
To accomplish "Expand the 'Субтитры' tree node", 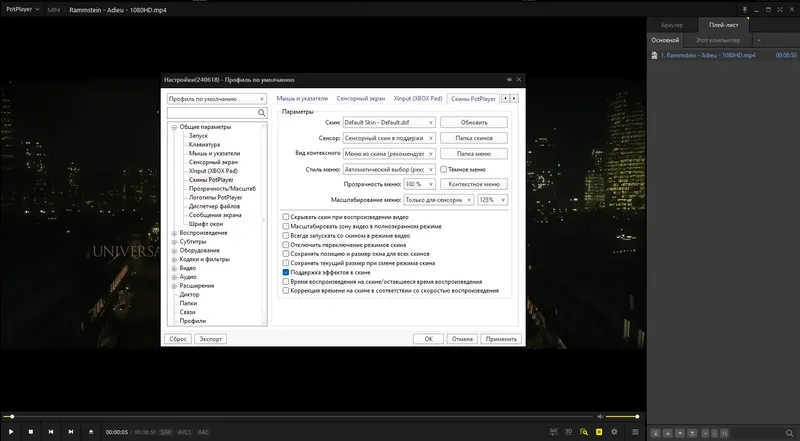I will (x=174, y=242).
